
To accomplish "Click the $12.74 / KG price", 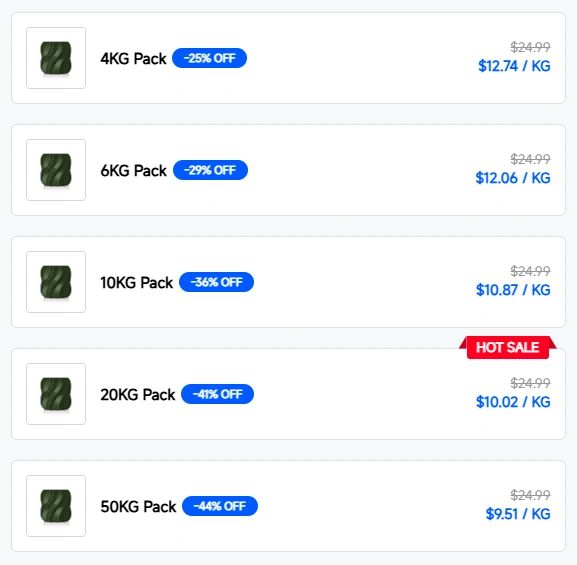I will (x=514, y=66).
